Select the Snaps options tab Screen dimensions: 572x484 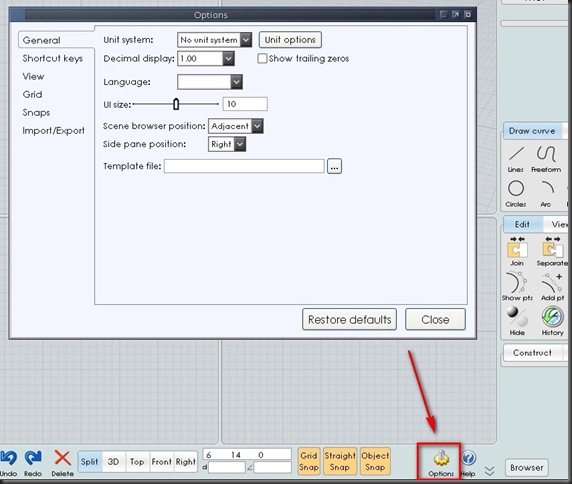[36, 112]
